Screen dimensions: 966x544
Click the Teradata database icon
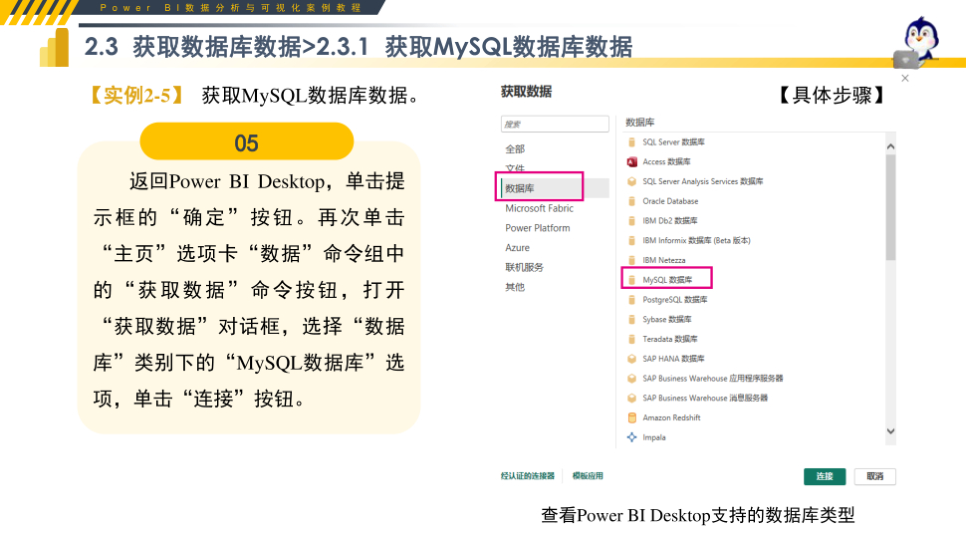(631, 339)
